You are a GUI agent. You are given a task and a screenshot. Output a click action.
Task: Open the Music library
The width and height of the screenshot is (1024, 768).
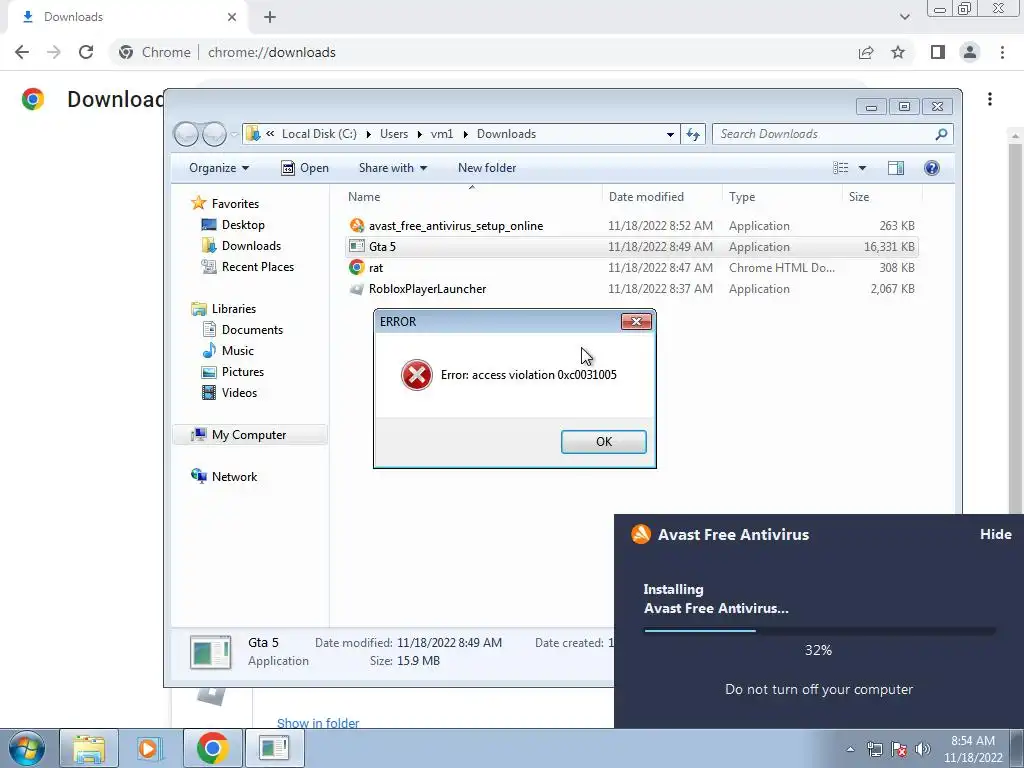[x=238, y=351]
